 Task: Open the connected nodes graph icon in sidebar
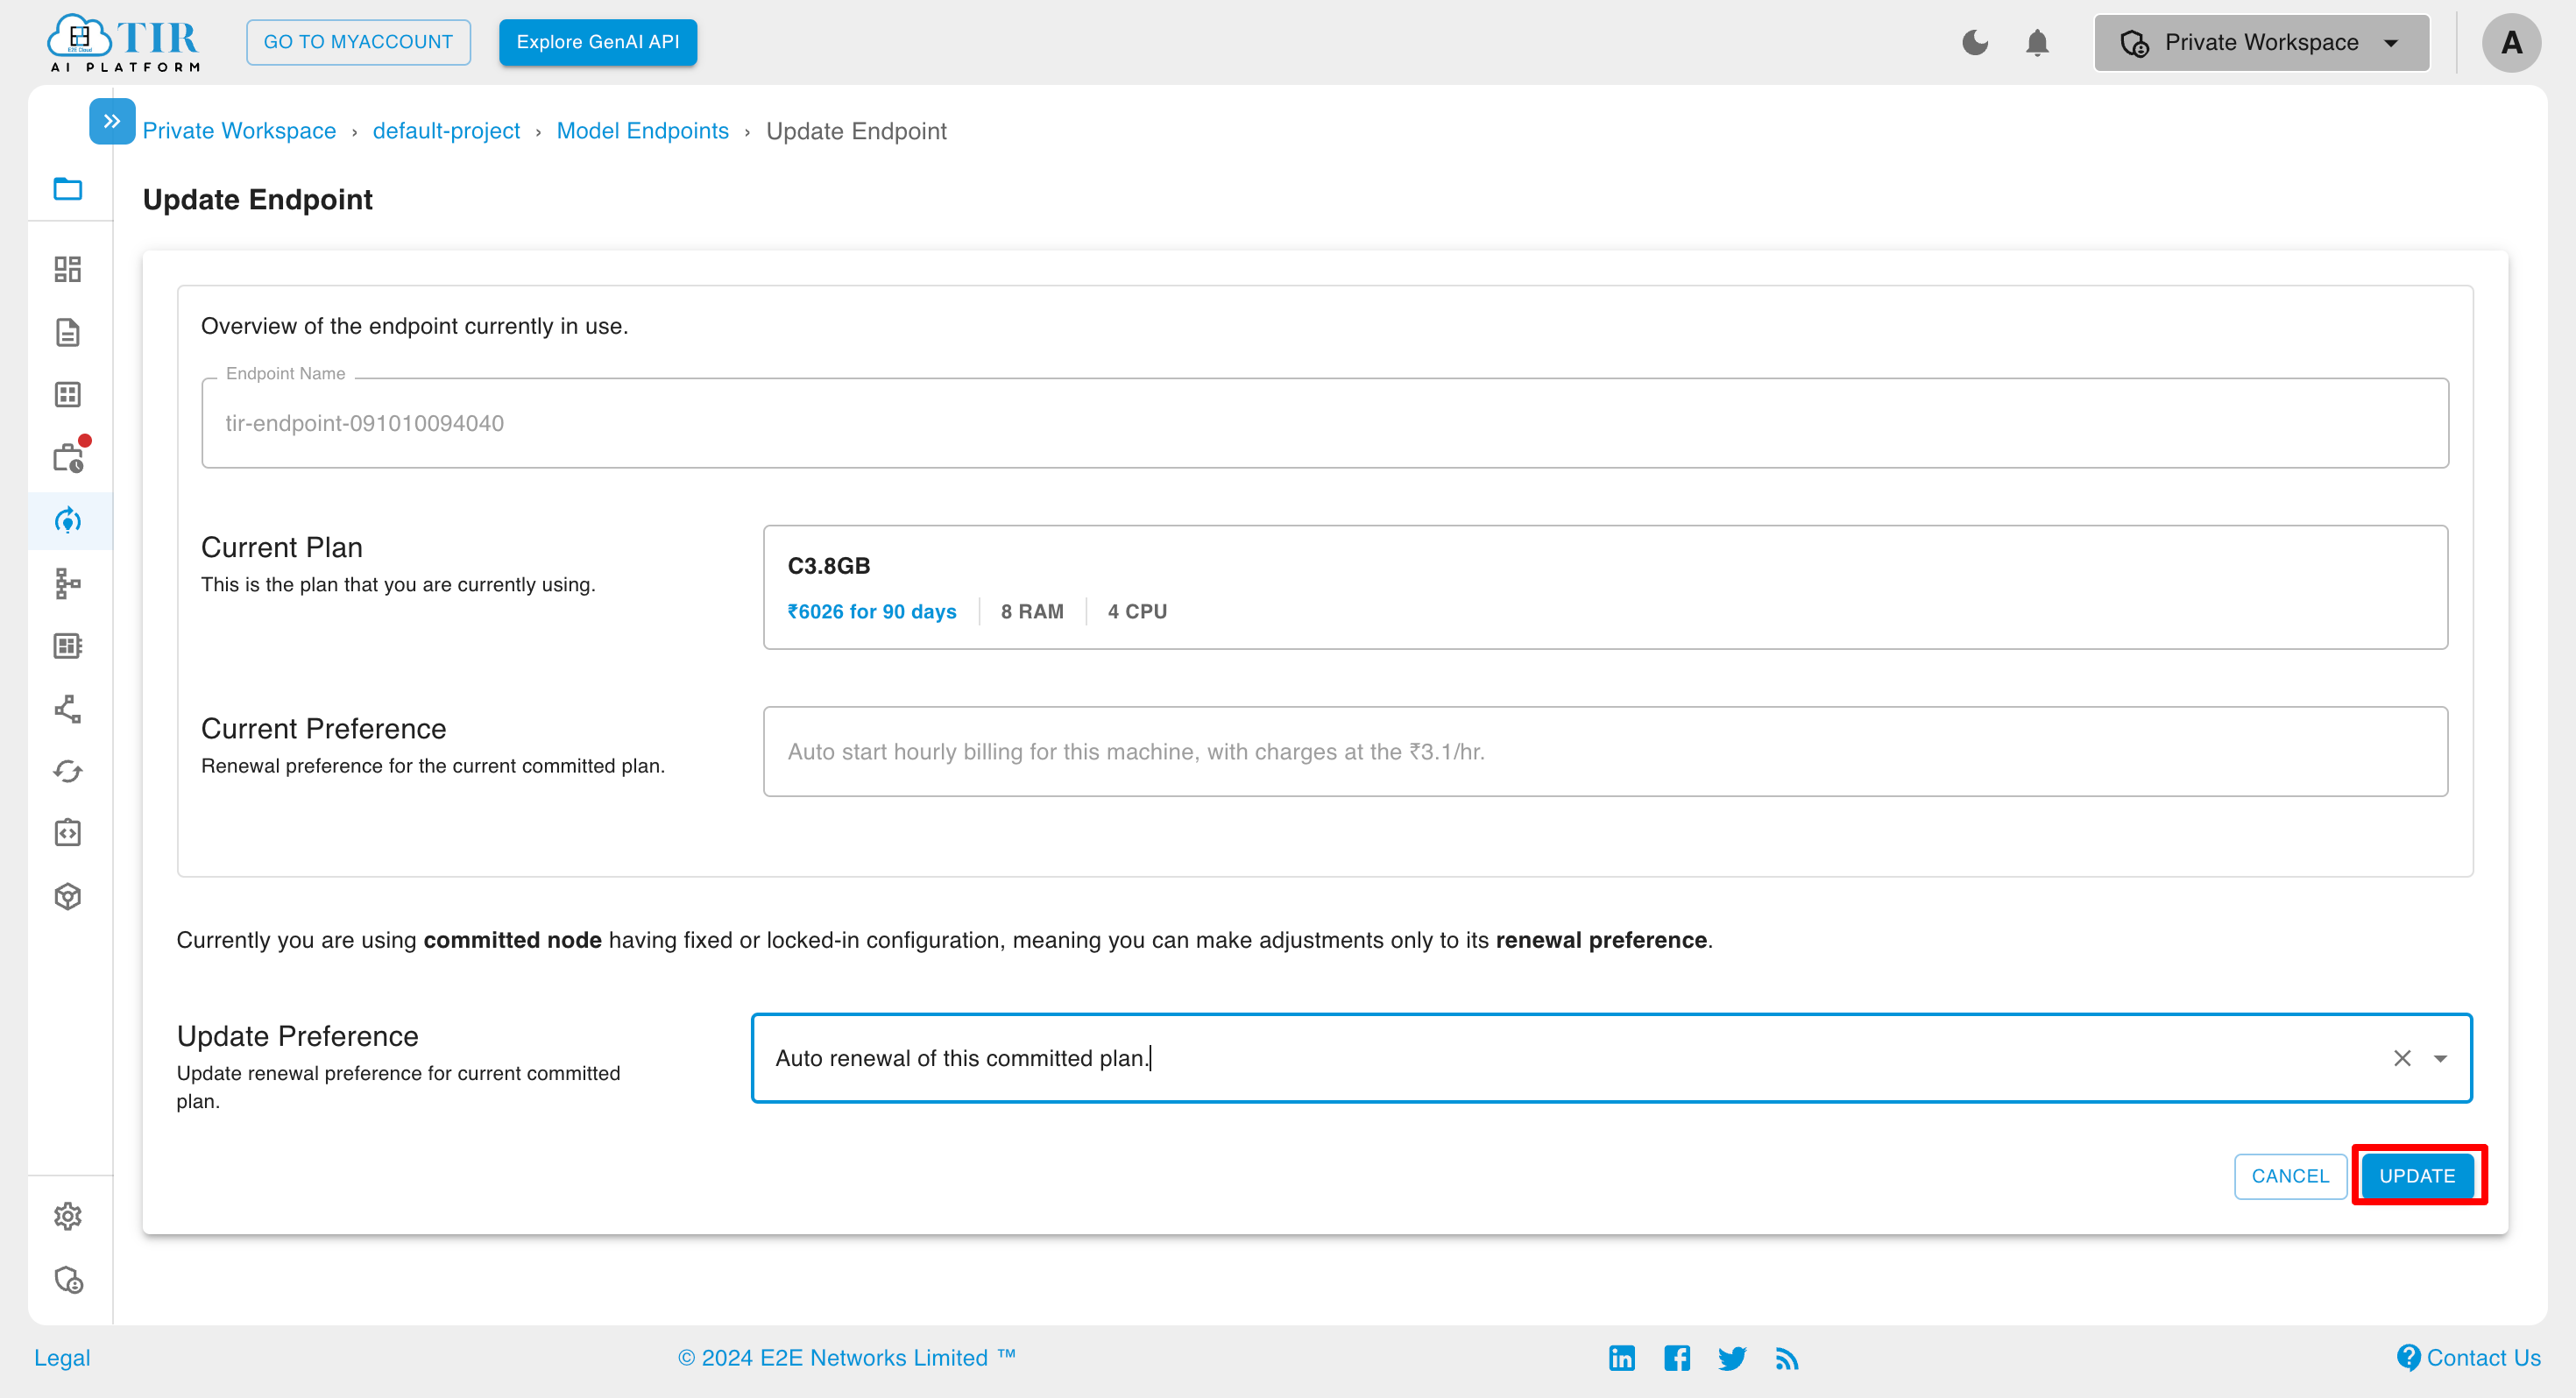click(68, 709)
